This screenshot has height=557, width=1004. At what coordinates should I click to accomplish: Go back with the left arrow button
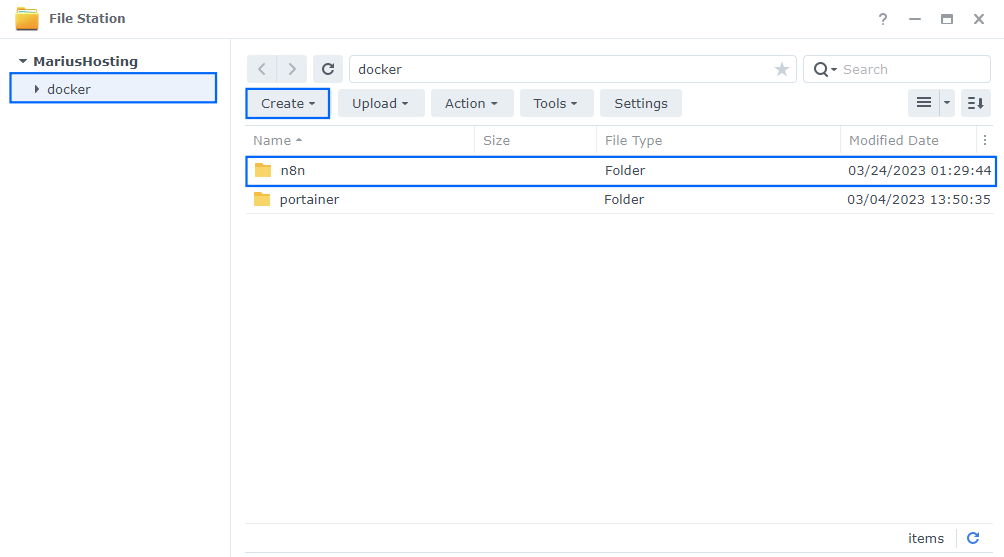262,69
